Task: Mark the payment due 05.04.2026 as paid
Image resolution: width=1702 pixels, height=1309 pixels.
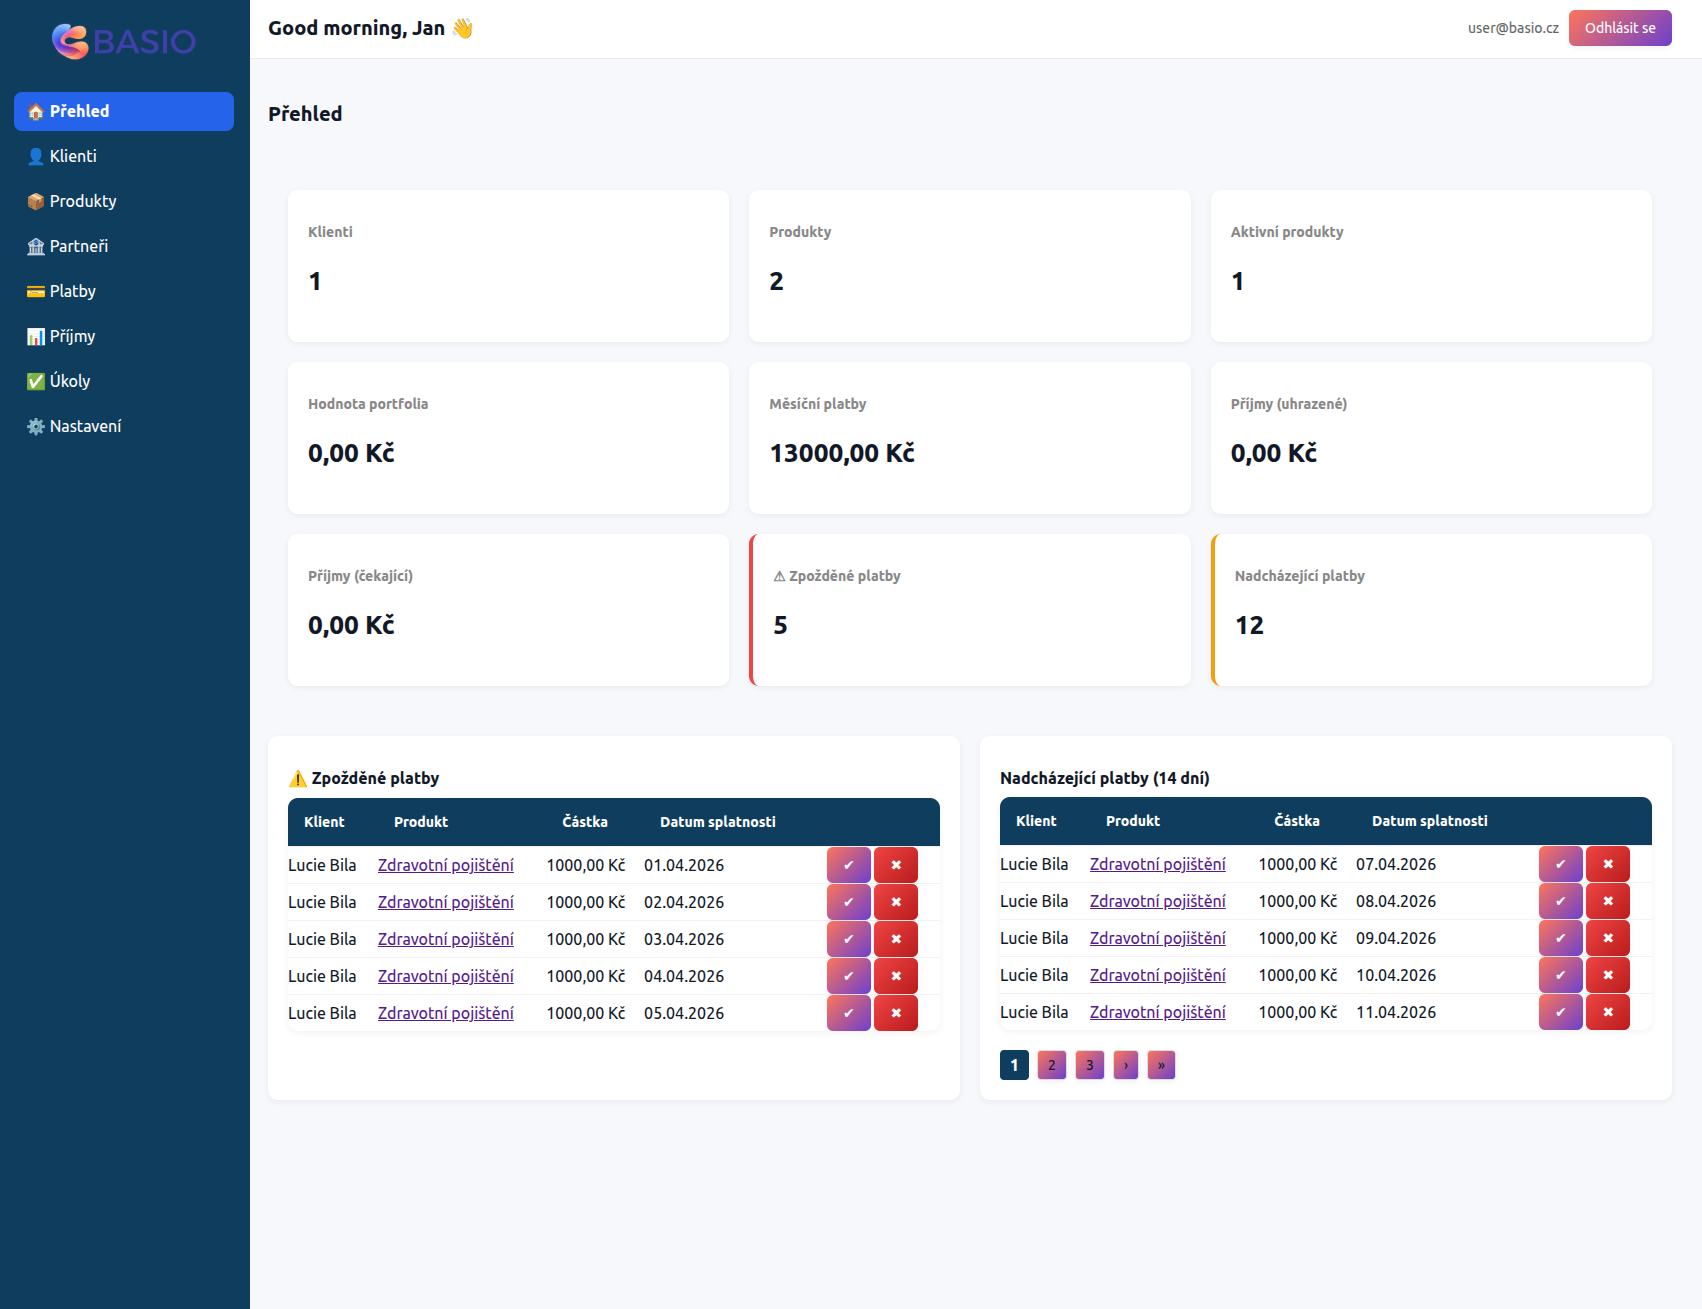Action: pyautogui.click(x=848, y=1013)
